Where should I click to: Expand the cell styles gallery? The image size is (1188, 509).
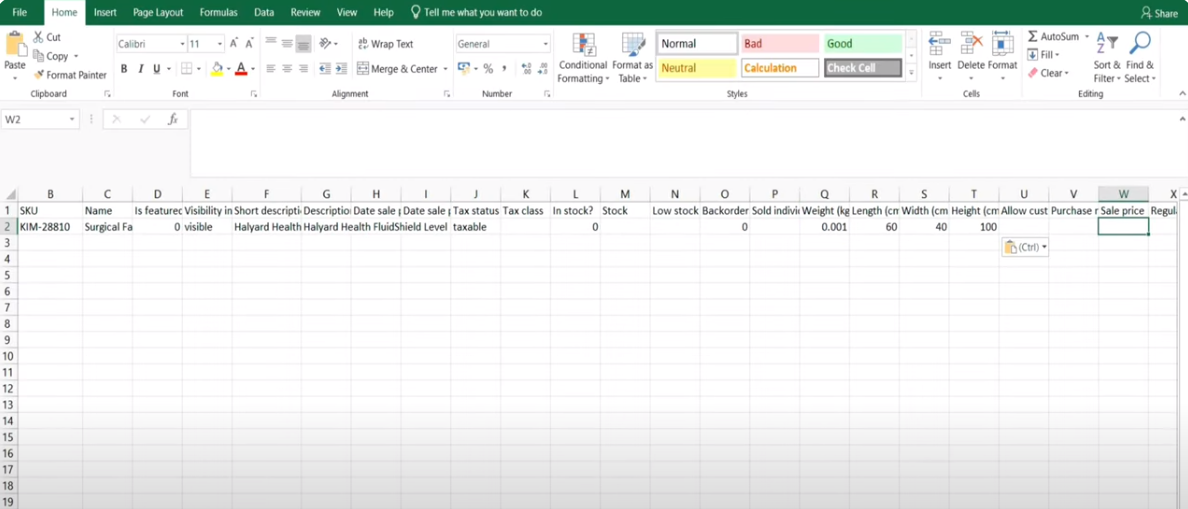(x=911, y=73)
